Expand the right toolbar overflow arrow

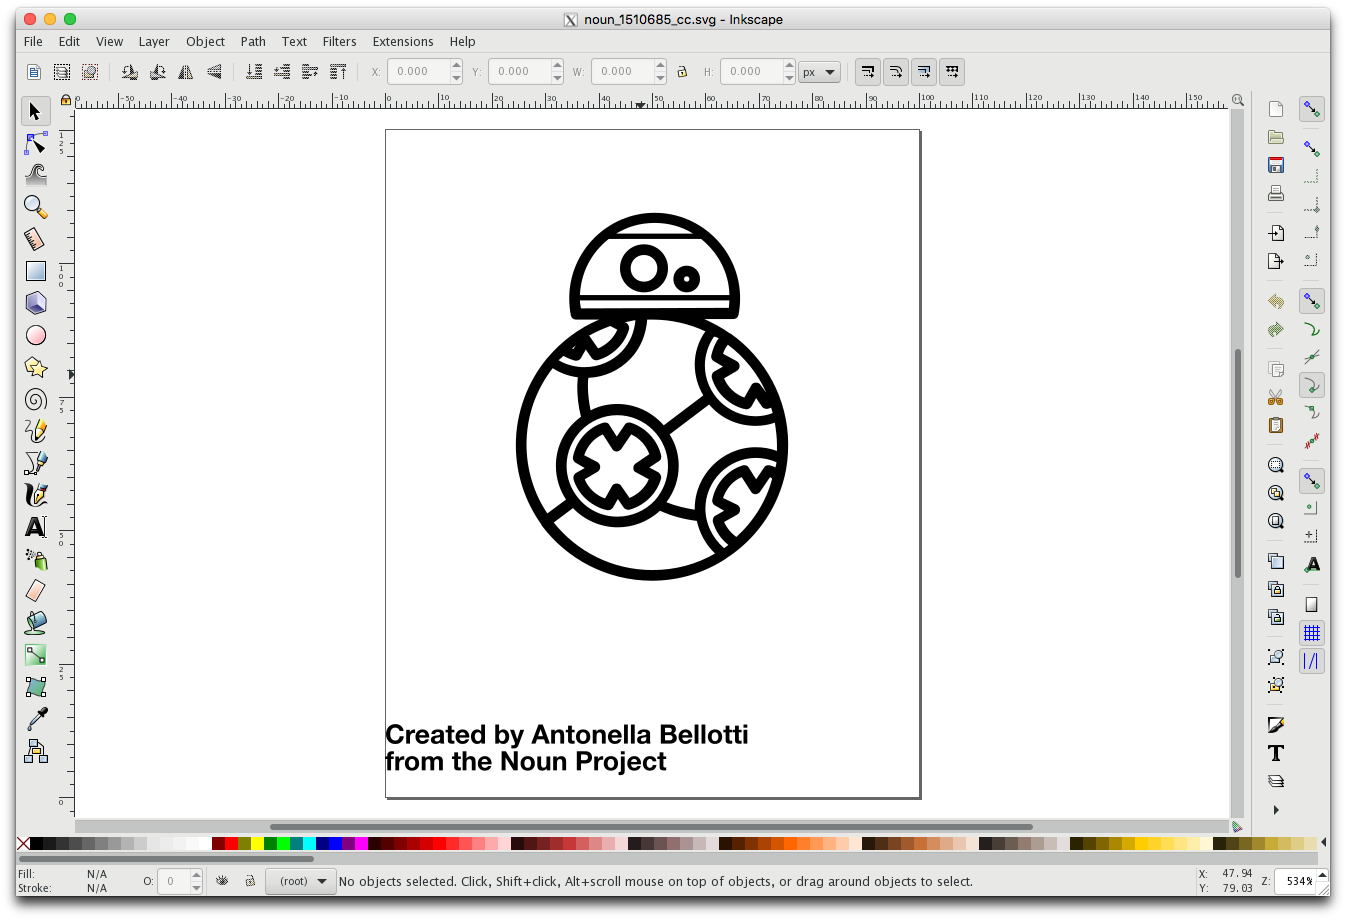point(1276,810)
